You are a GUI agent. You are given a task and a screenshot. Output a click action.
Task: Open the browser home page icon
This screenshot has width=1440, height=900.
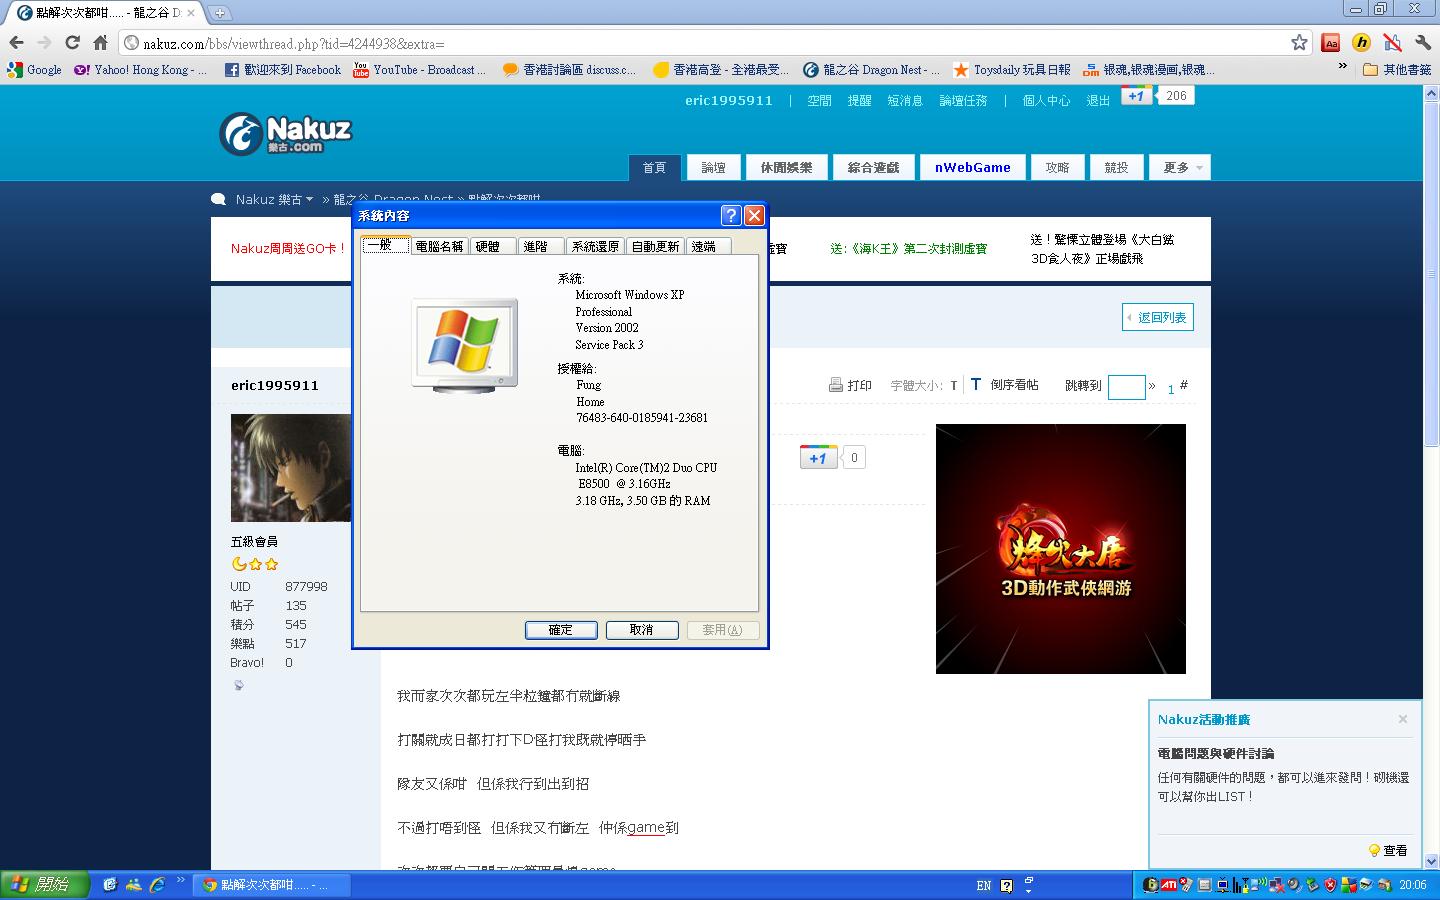(100, 42)
